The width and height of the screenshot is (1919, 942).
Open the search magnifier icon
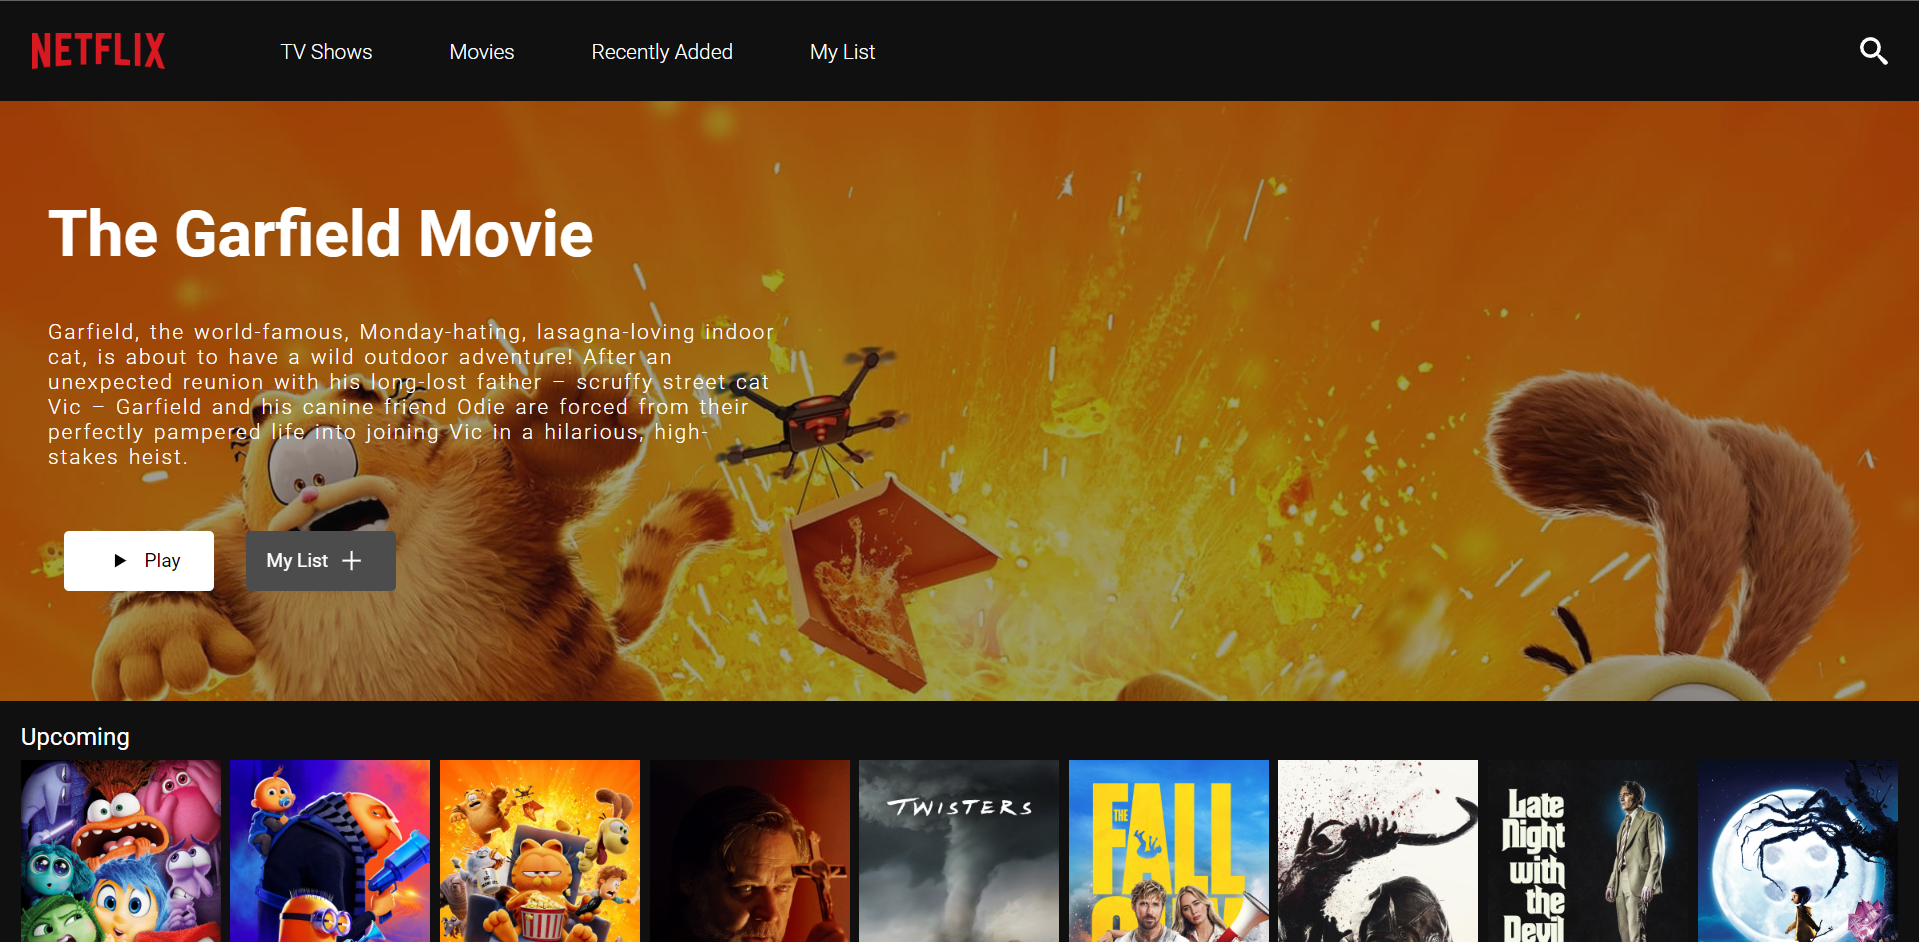coord(1873,51)
